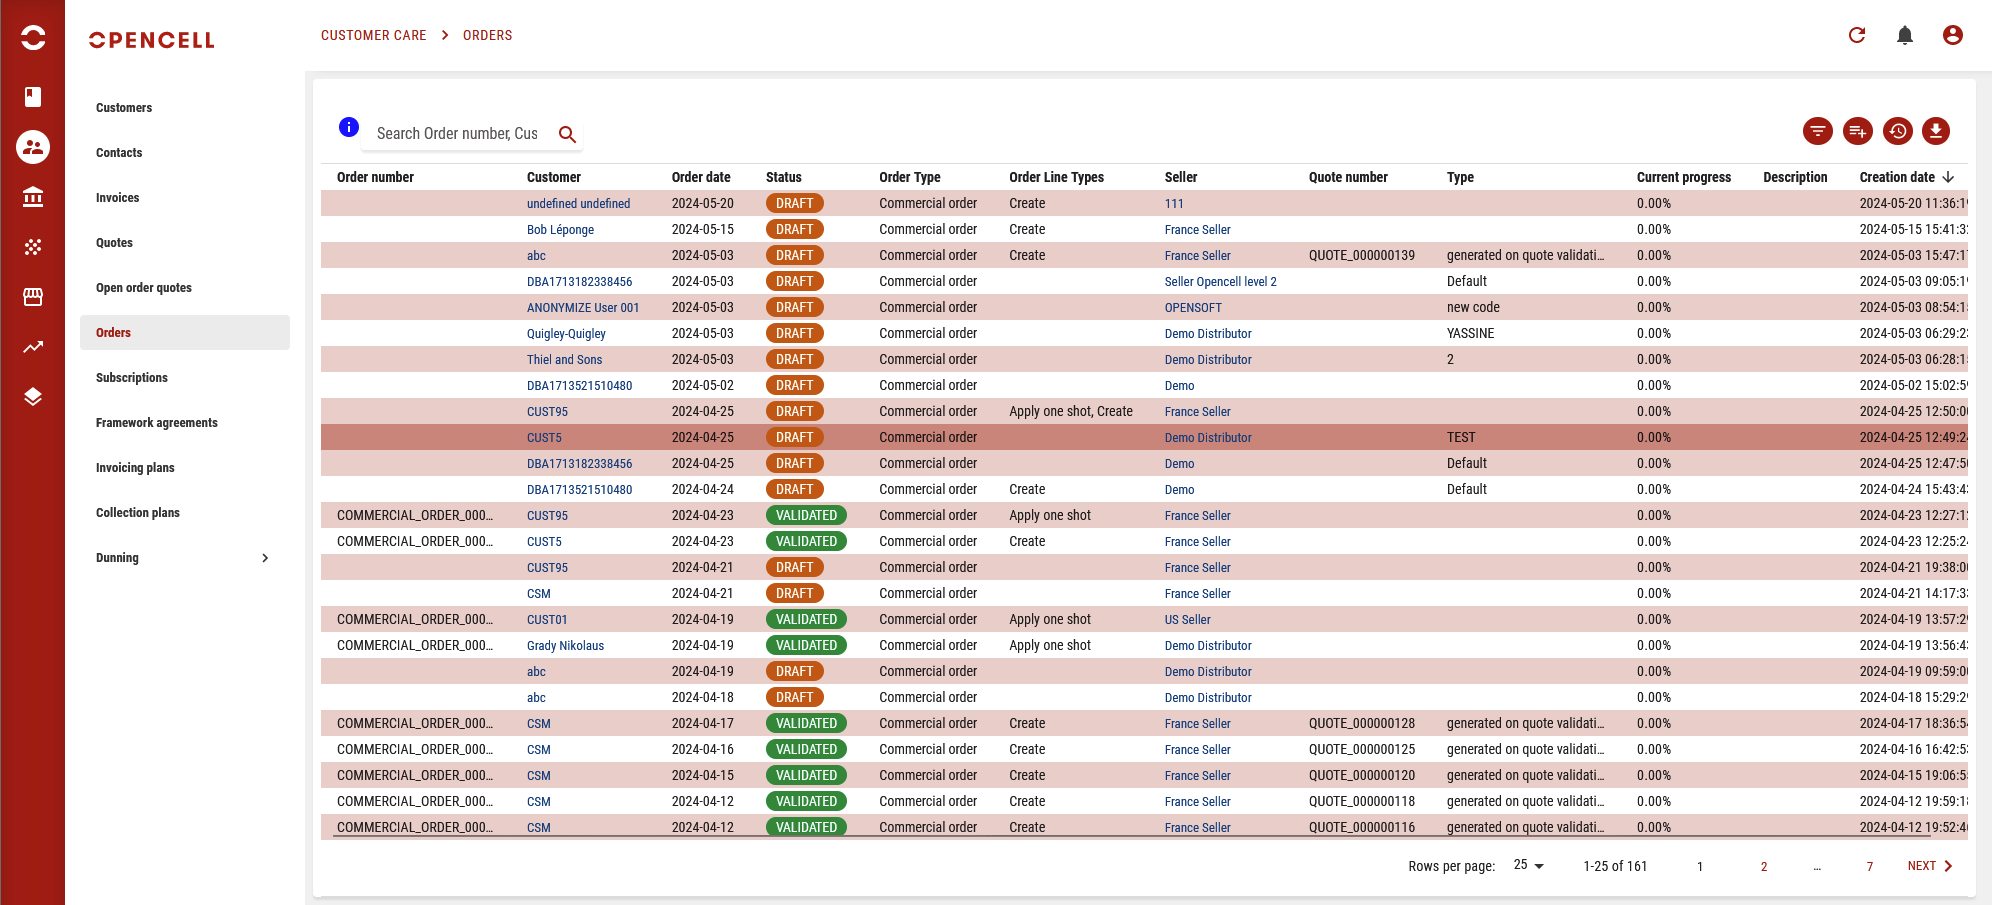Click the blue info icon near search
Image resolution: width=1992 pixels, height=905 pixels.
349,127
